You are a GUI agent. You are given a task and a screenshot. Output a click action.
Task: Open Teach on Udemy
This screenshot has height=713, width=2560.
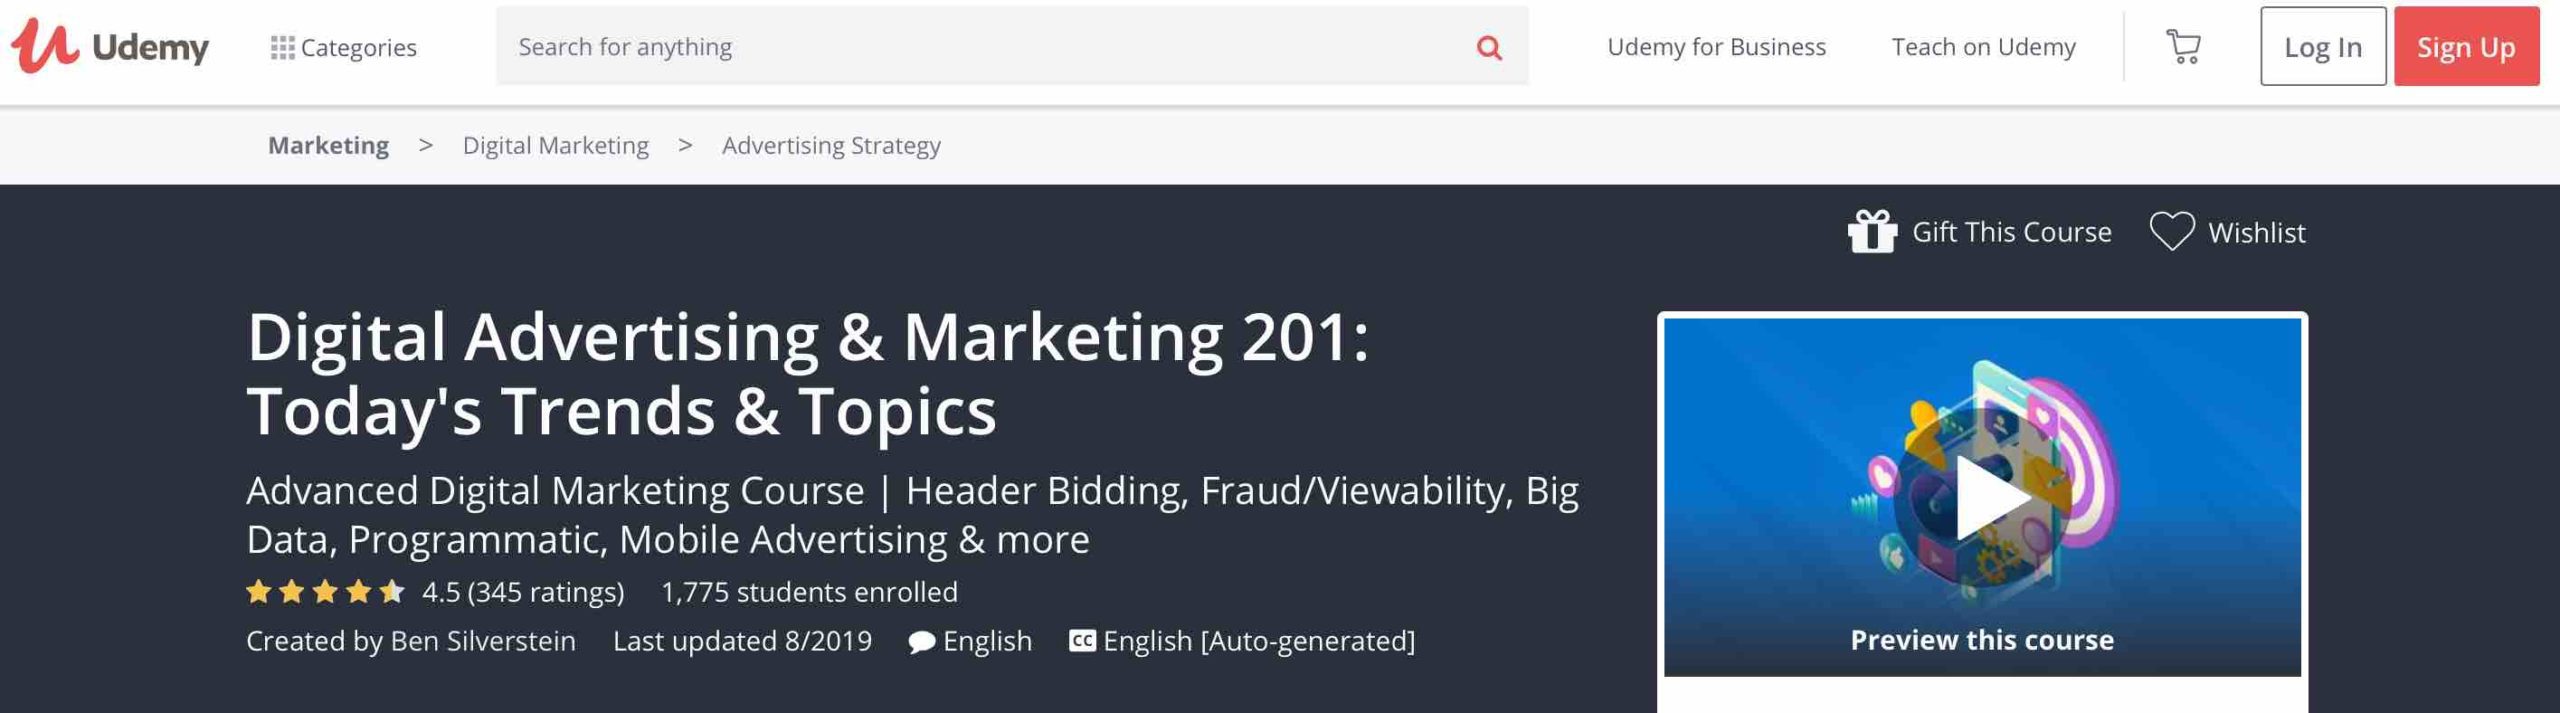[1983, 47]
